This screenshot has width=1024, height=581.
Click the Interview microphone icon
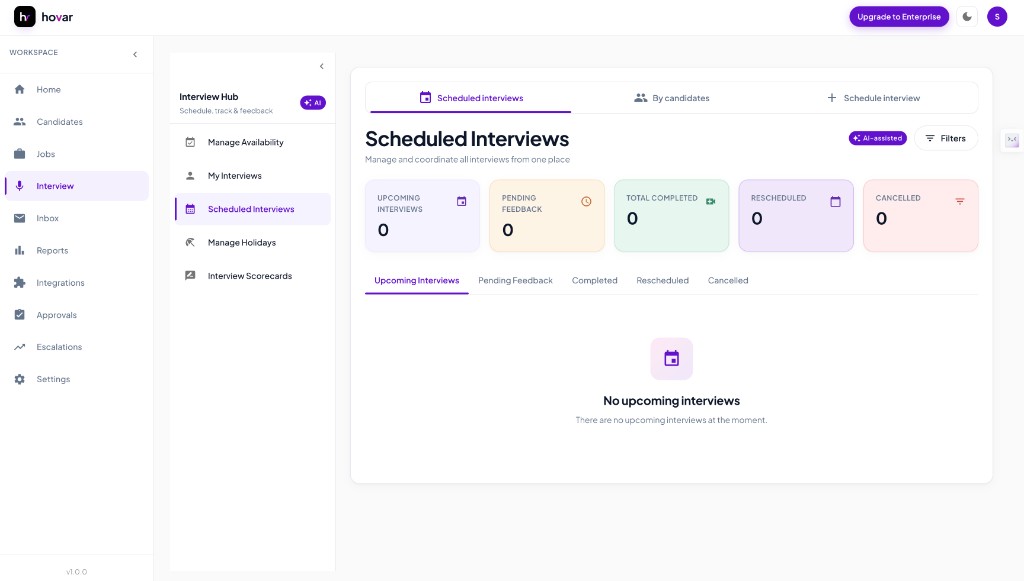(20, 186)
